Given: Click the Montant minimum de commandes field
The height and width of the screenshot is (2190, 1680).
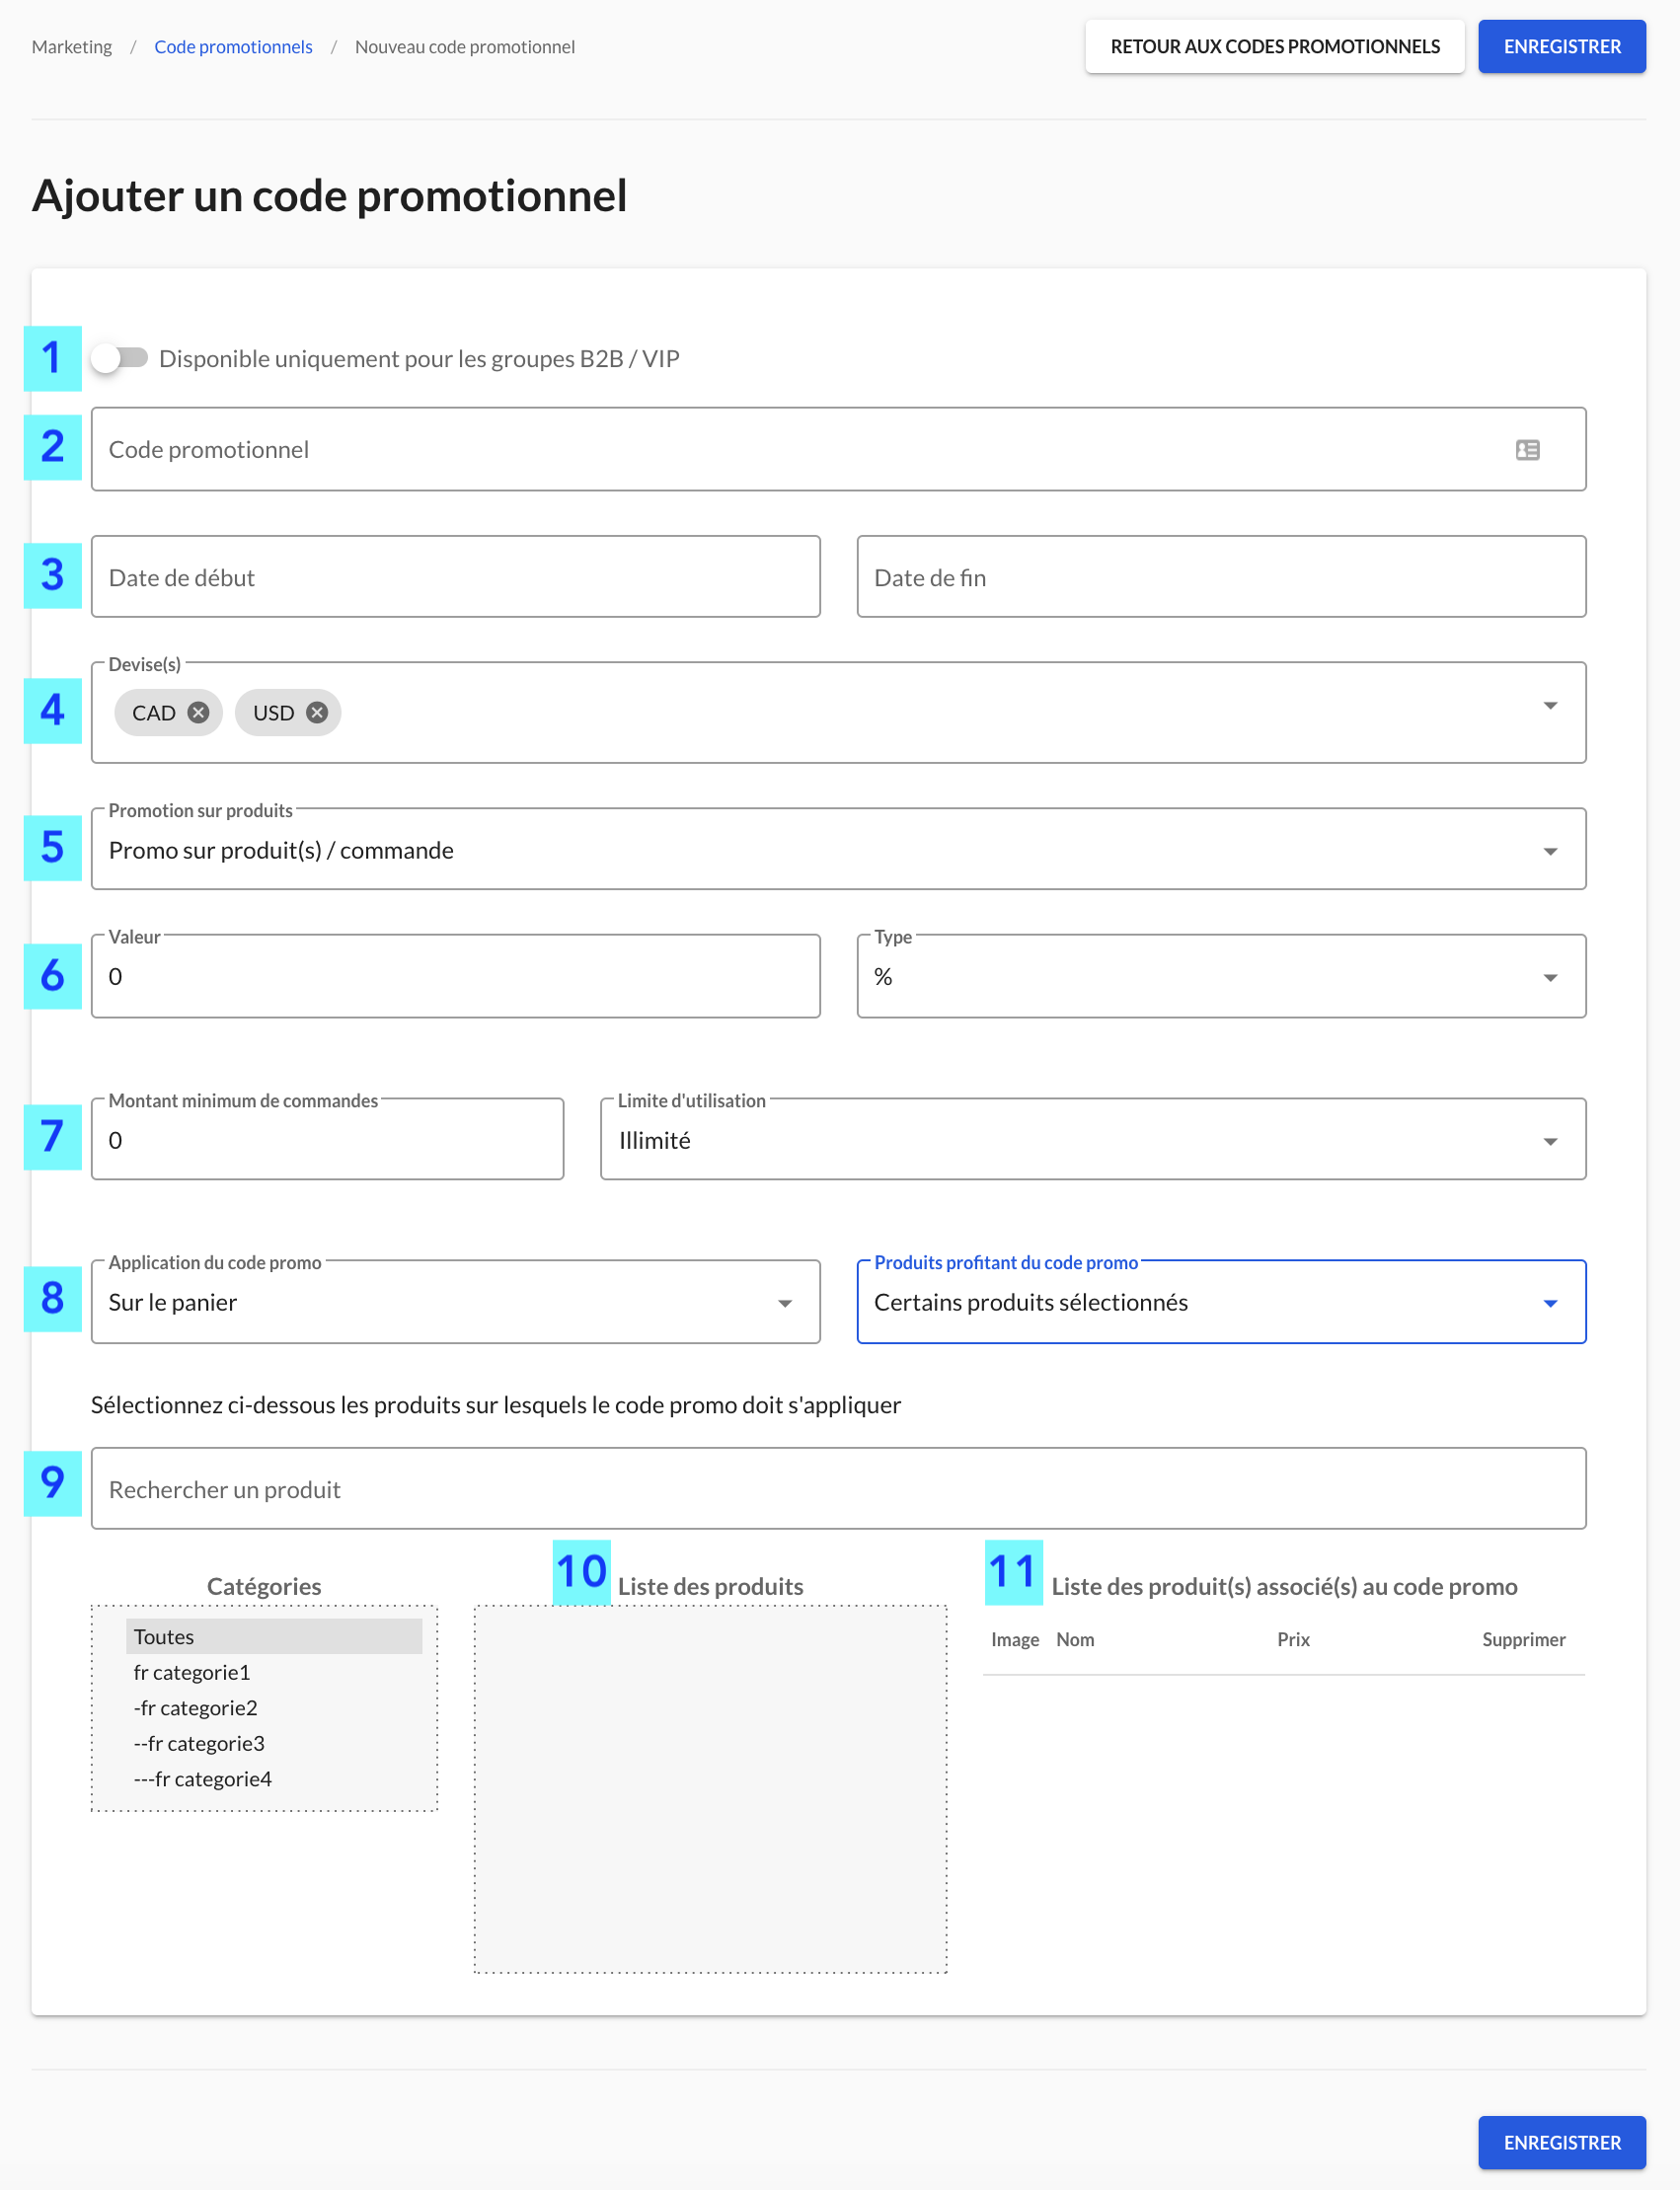Looking at the screenshot, I should pyautogui.click(x=328, y=1139).
